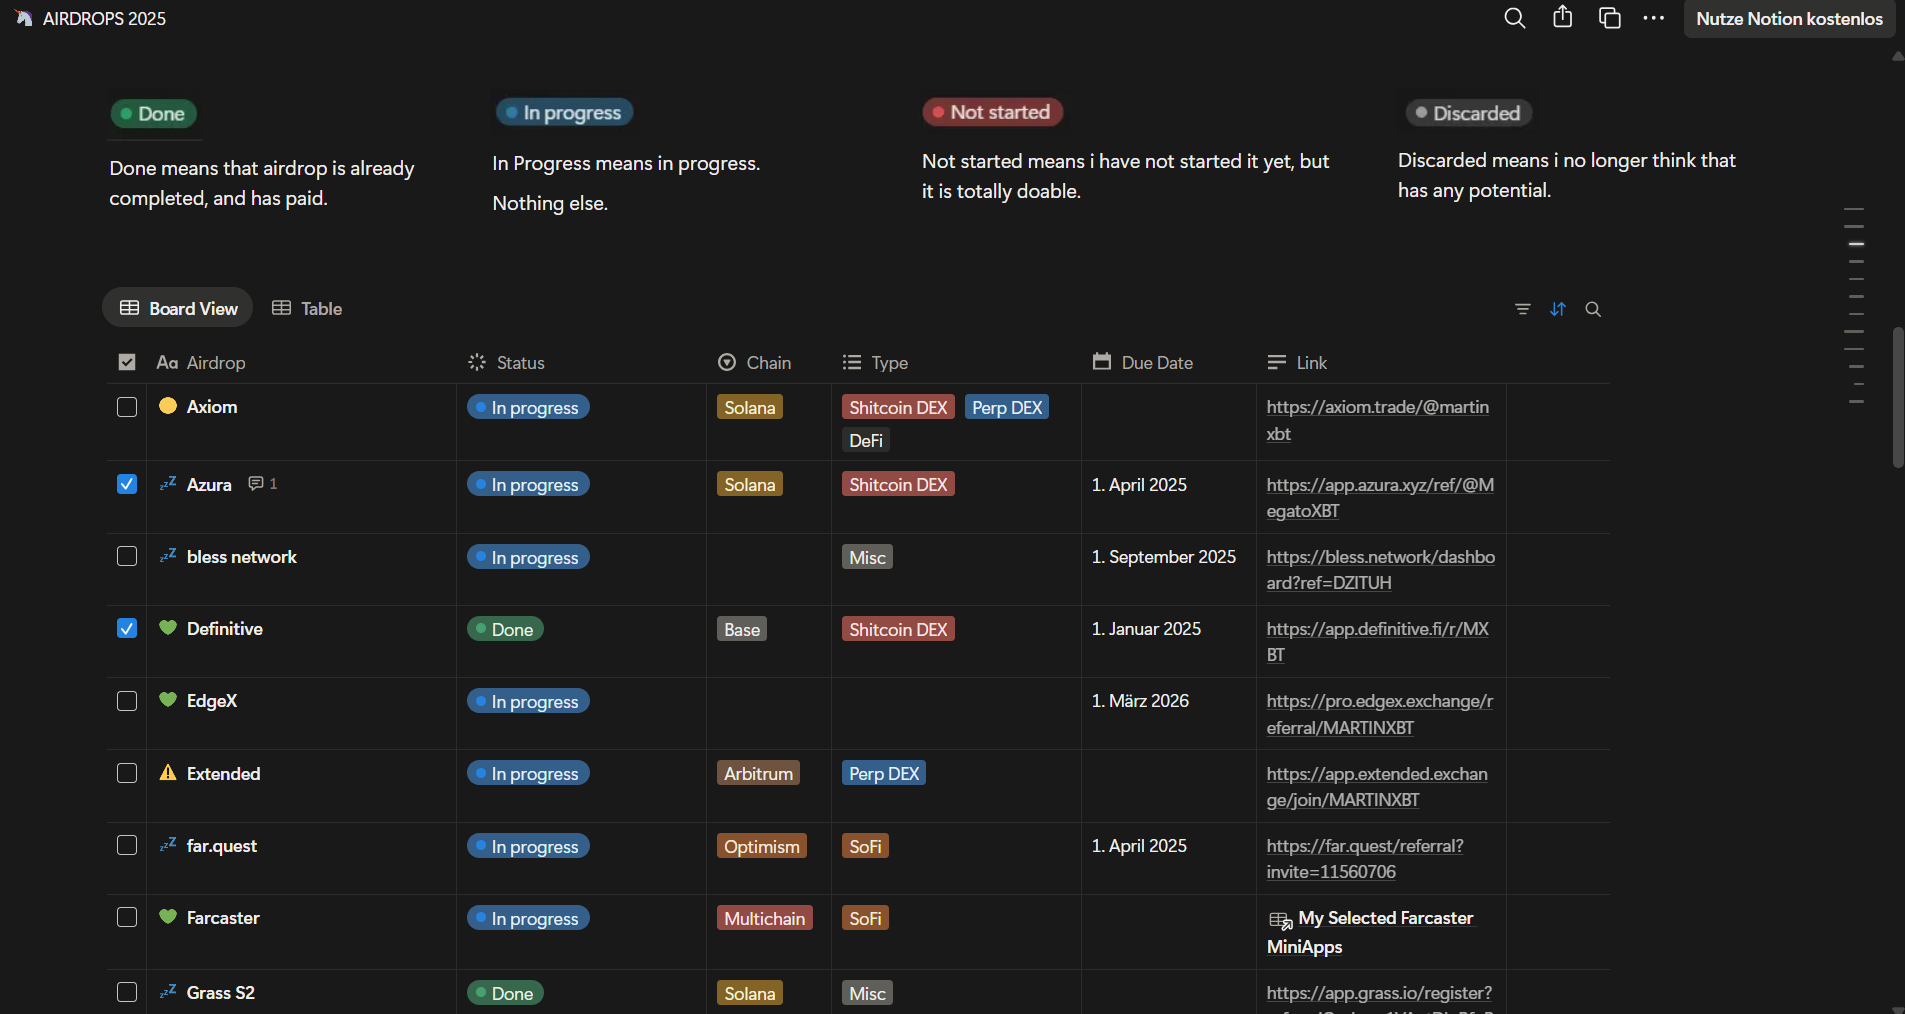The height and width of the screenshot is (1014, 1905).
Task: Open the far.quest referral link
Action: [1365, 858]
